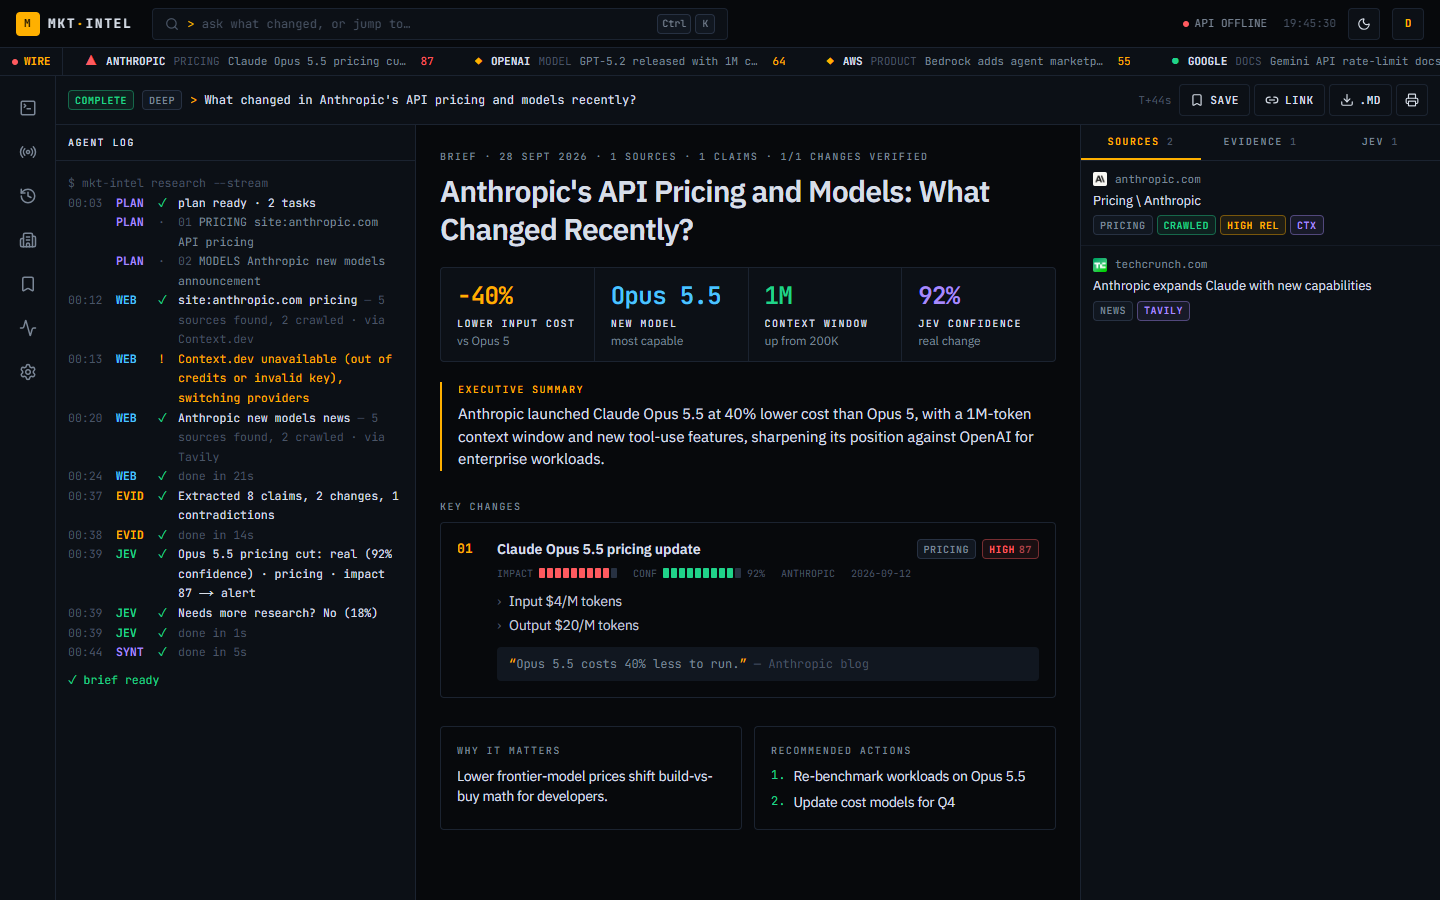This screenshot has height=900, width=1440.
Task: Click 'Re-benchmark workloads on Opus 5.5' action
Action: (x=909, y=776)
